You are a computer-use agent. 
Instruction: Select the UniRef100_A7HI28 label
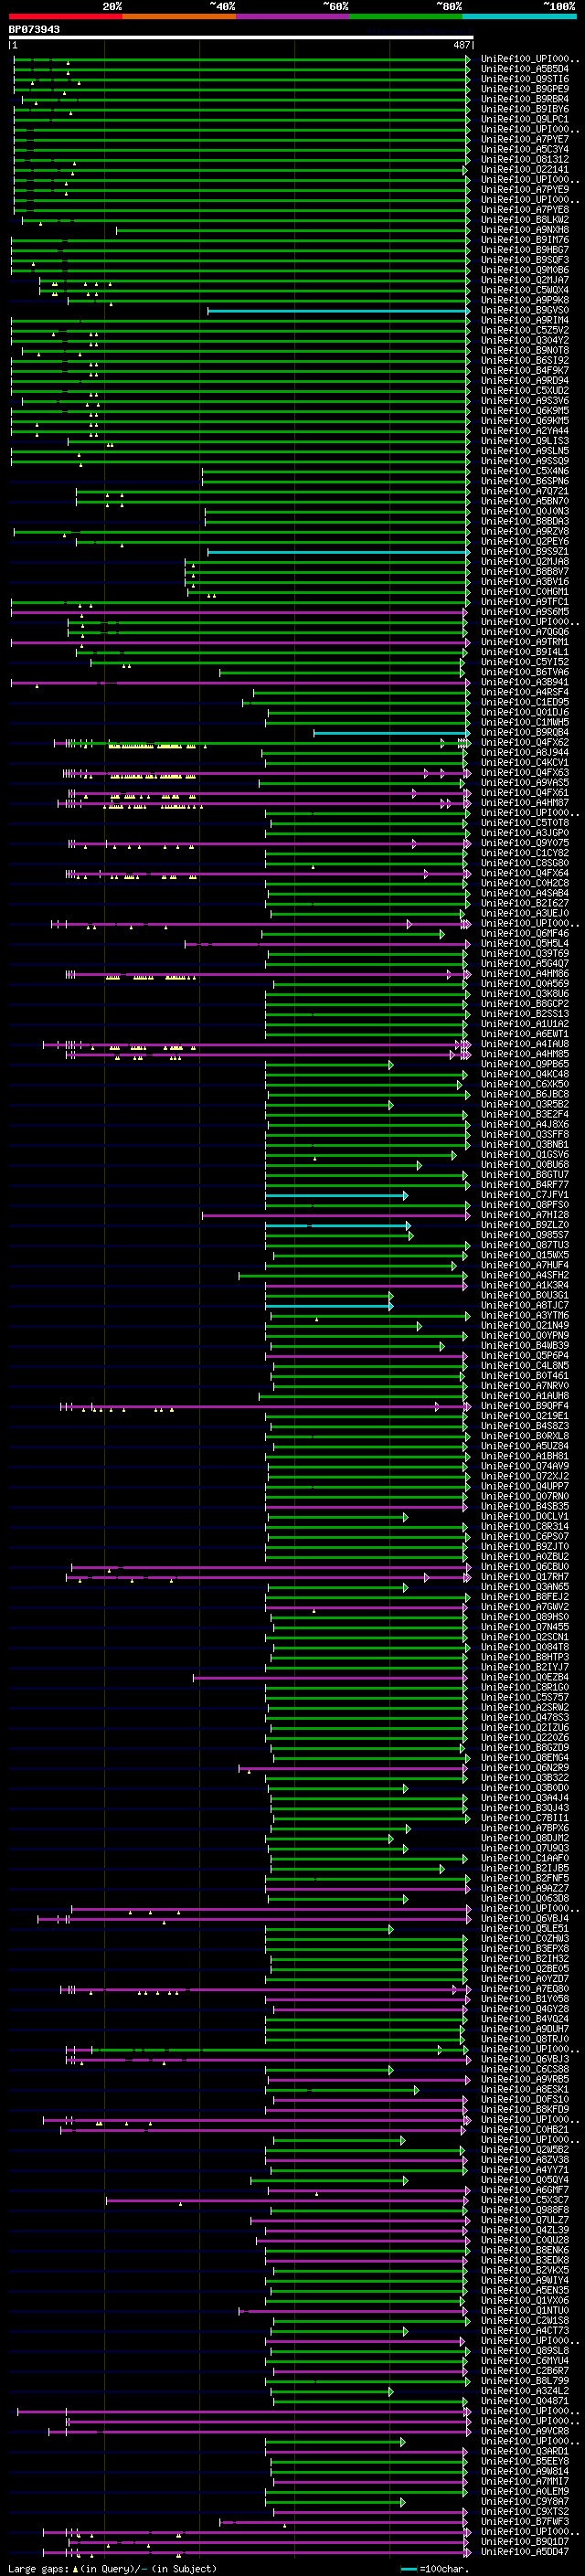coord(525,1214)
